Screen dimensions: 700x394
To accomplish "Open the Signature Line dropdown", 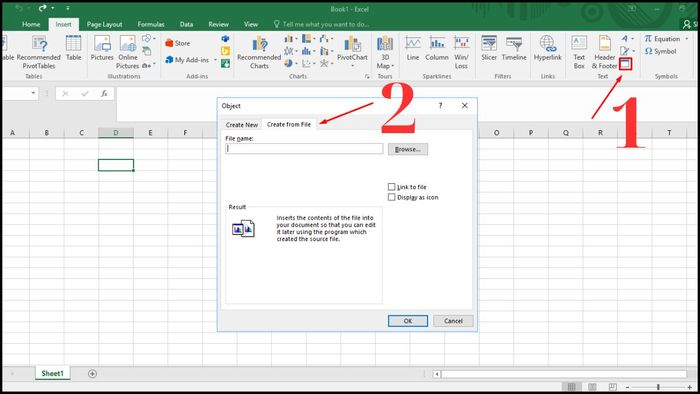I will point(627,51).
